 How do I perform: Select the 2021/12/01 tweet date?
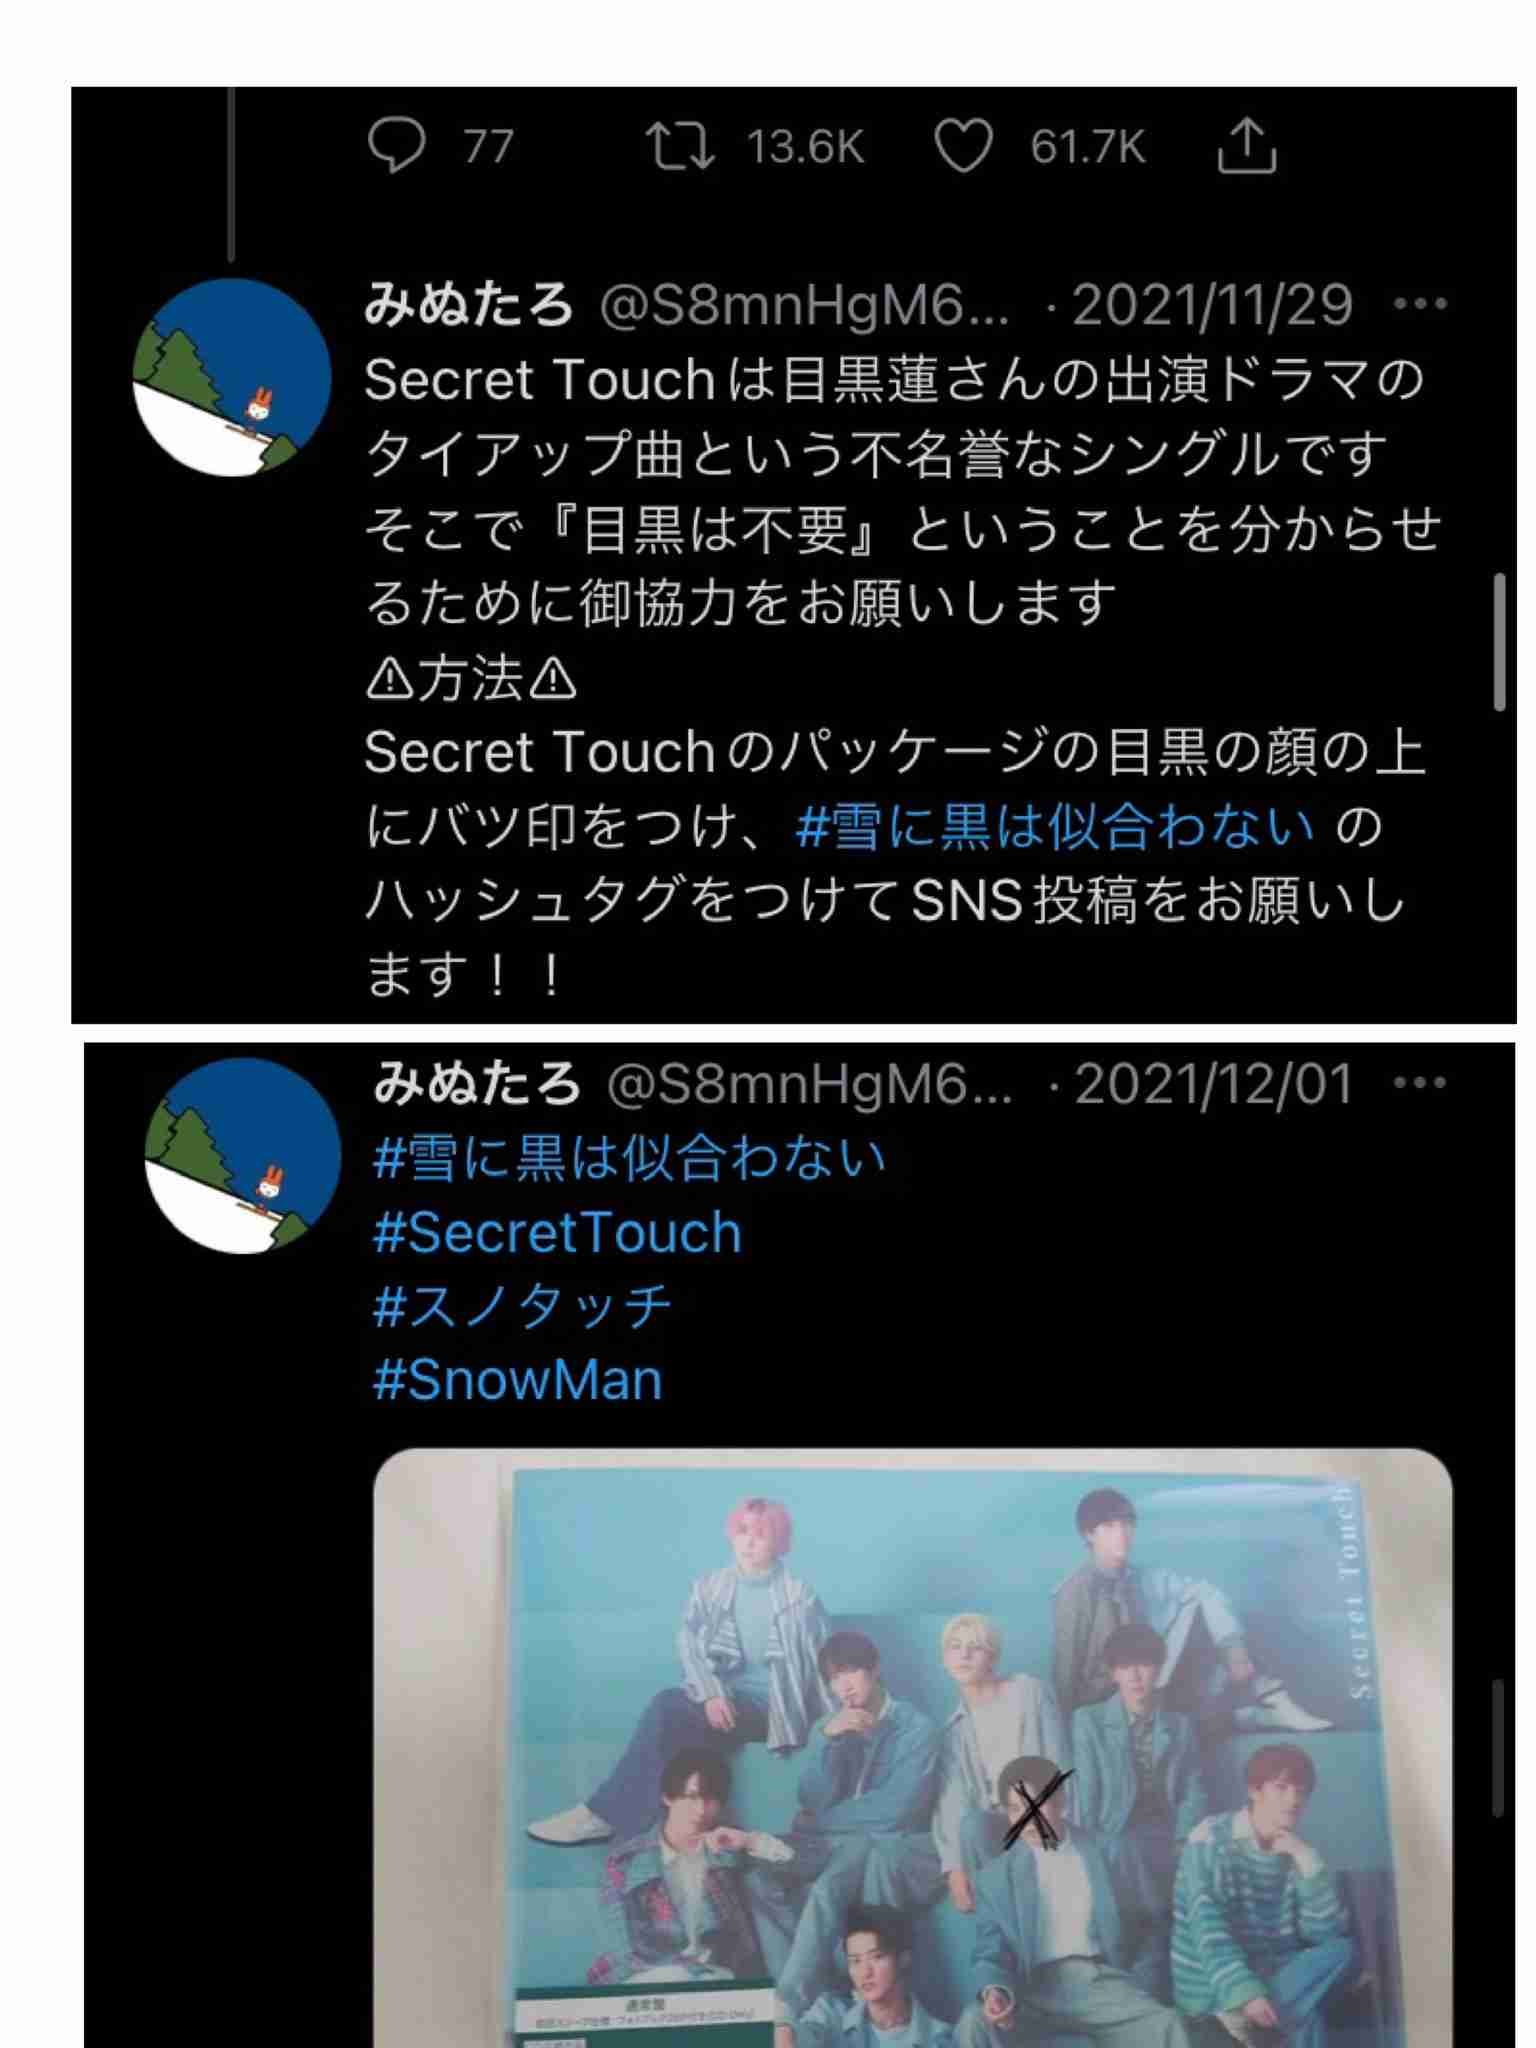(x=1213, y=1083)
